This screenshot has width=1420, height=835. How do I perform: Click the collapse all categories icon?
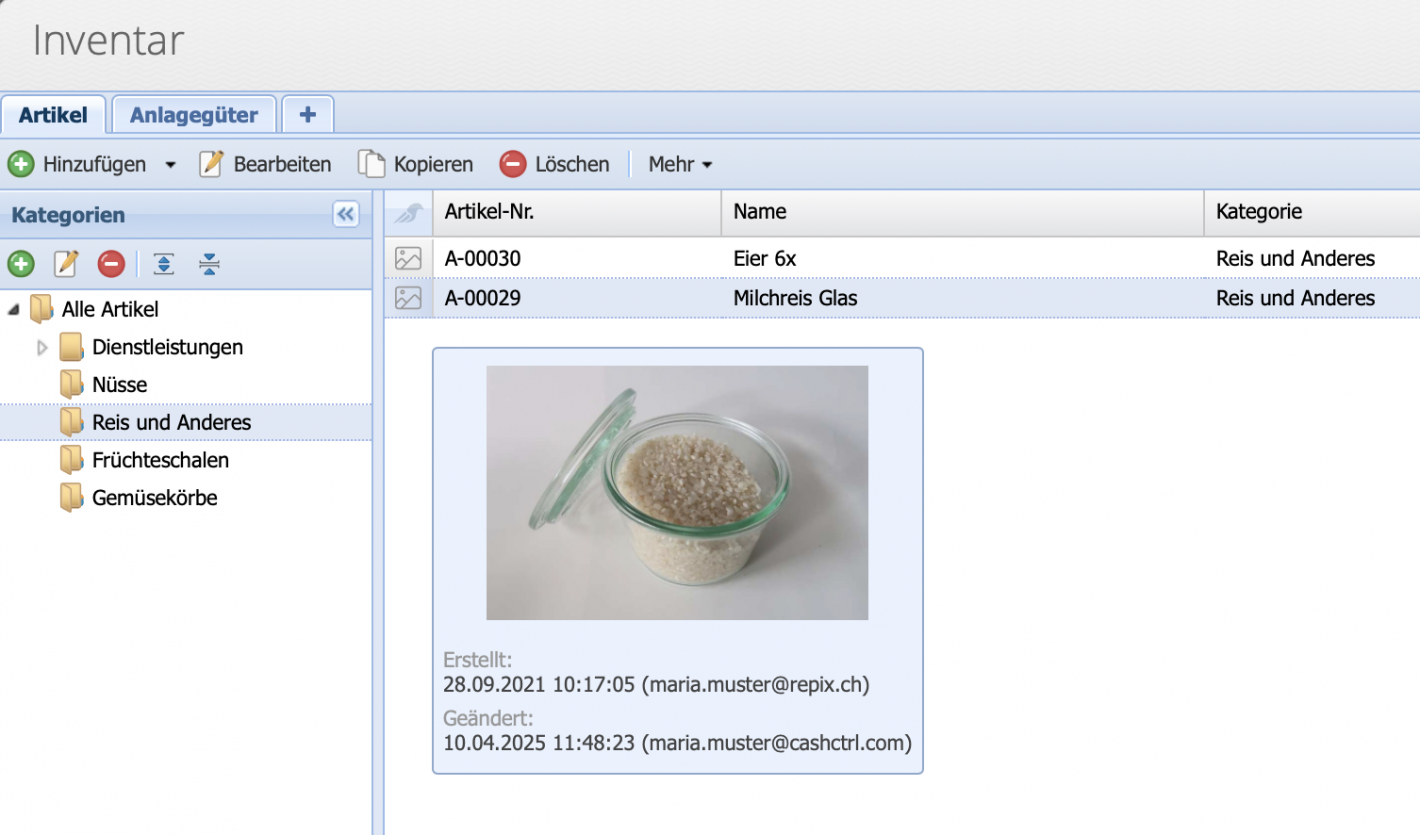pyautogui.click(x=208, y=264)
